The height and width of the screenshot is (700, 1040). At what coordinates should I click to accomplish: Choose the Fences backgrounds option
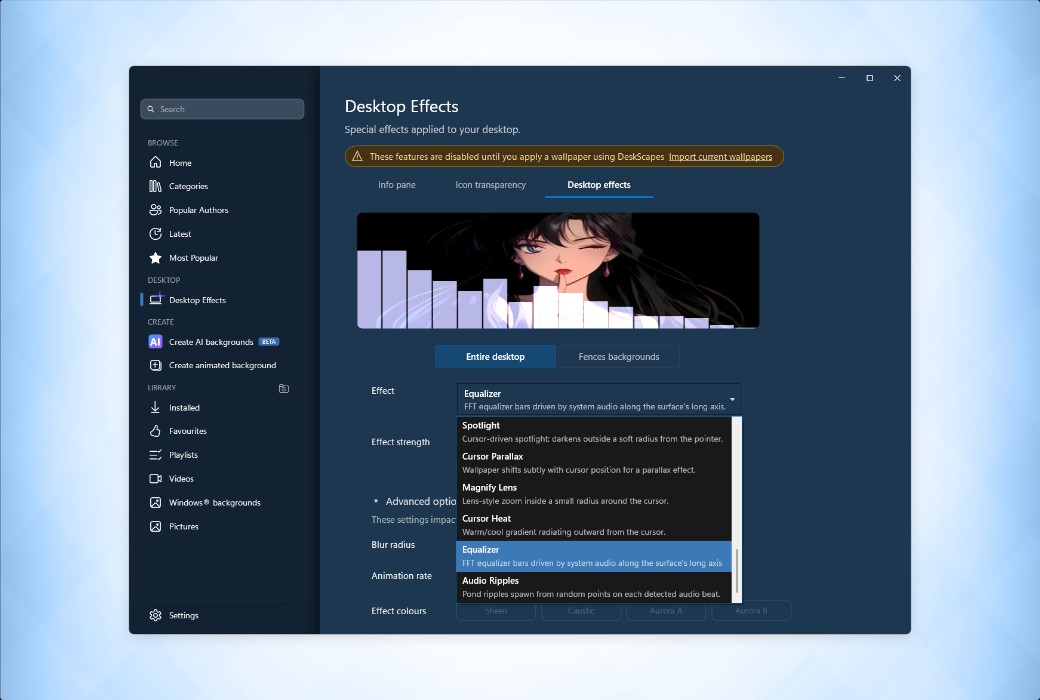point(619,356)
